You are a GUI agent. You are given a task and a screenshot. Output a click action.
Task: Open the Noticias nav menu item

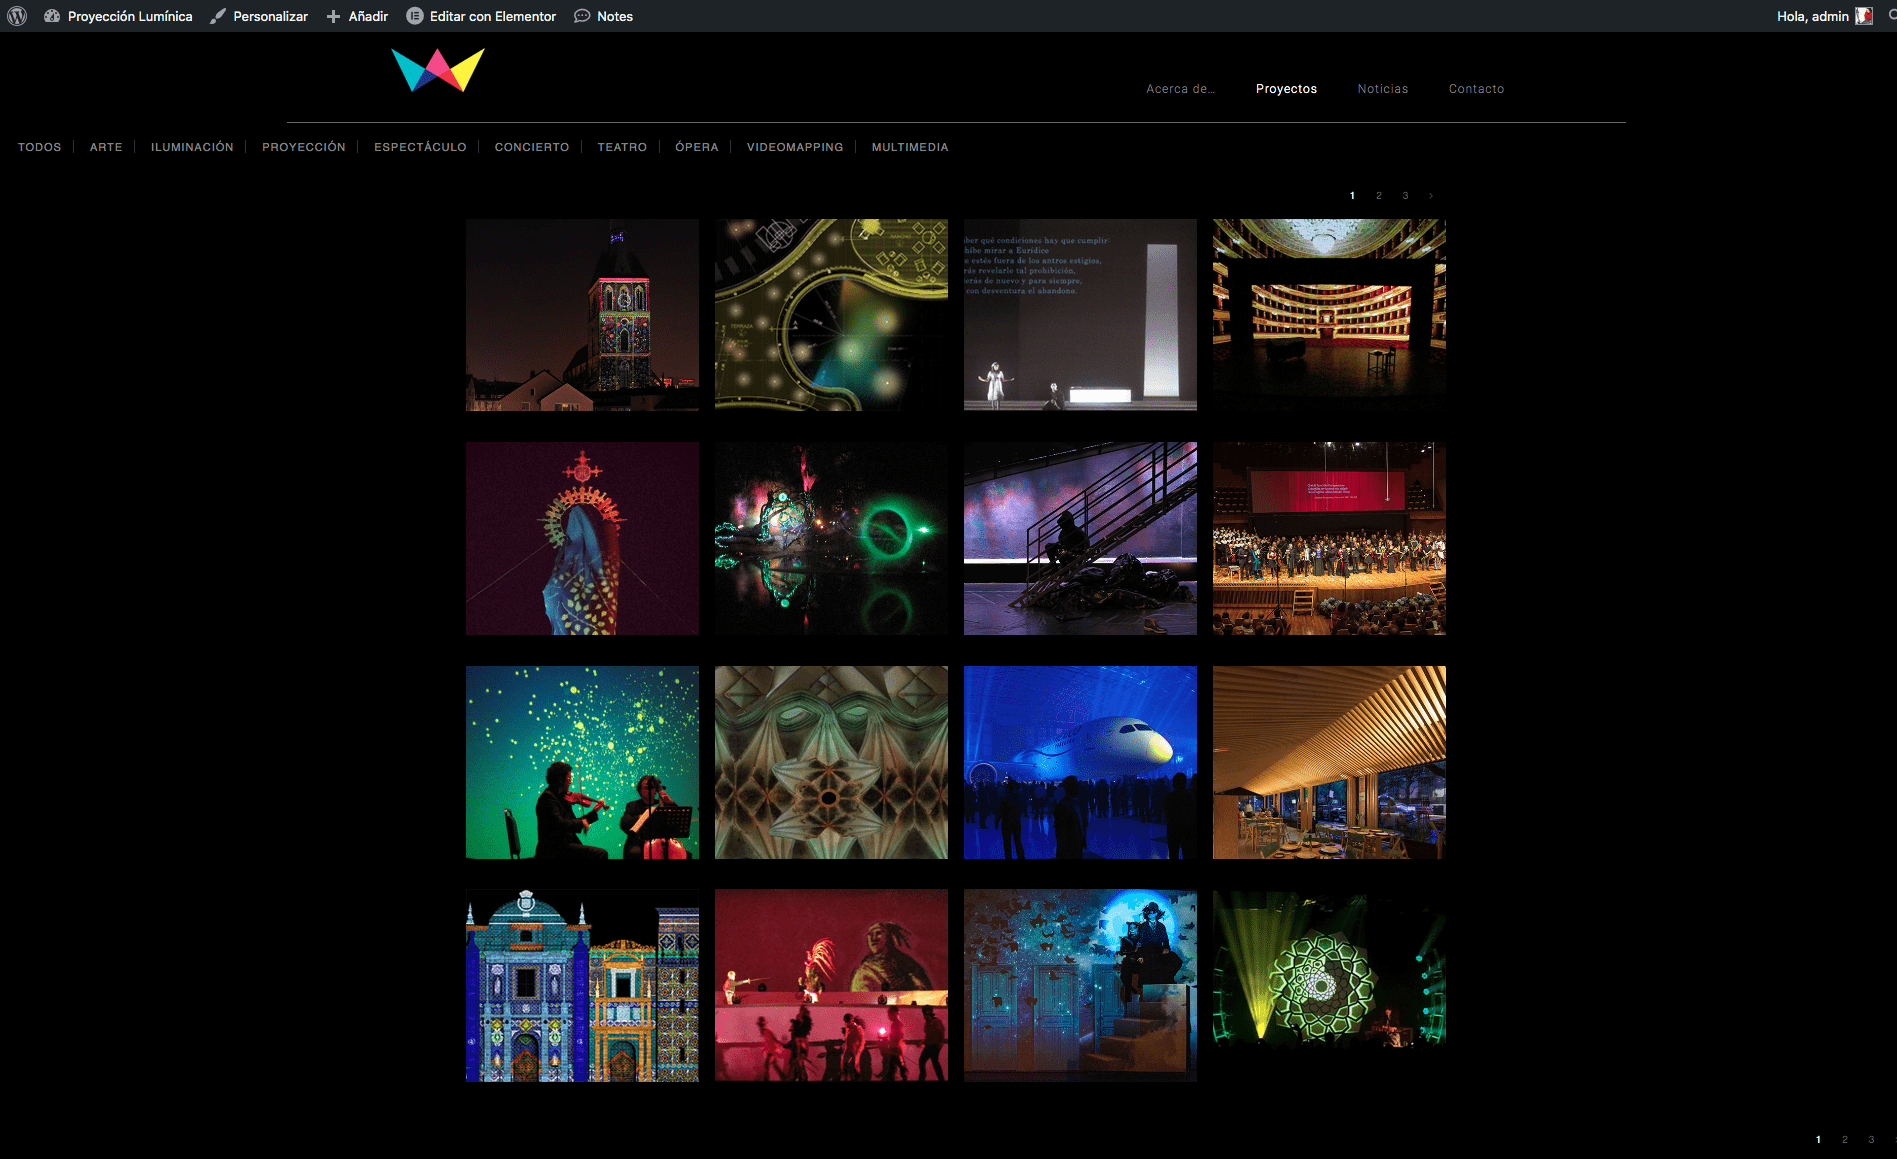point(1382,89)
